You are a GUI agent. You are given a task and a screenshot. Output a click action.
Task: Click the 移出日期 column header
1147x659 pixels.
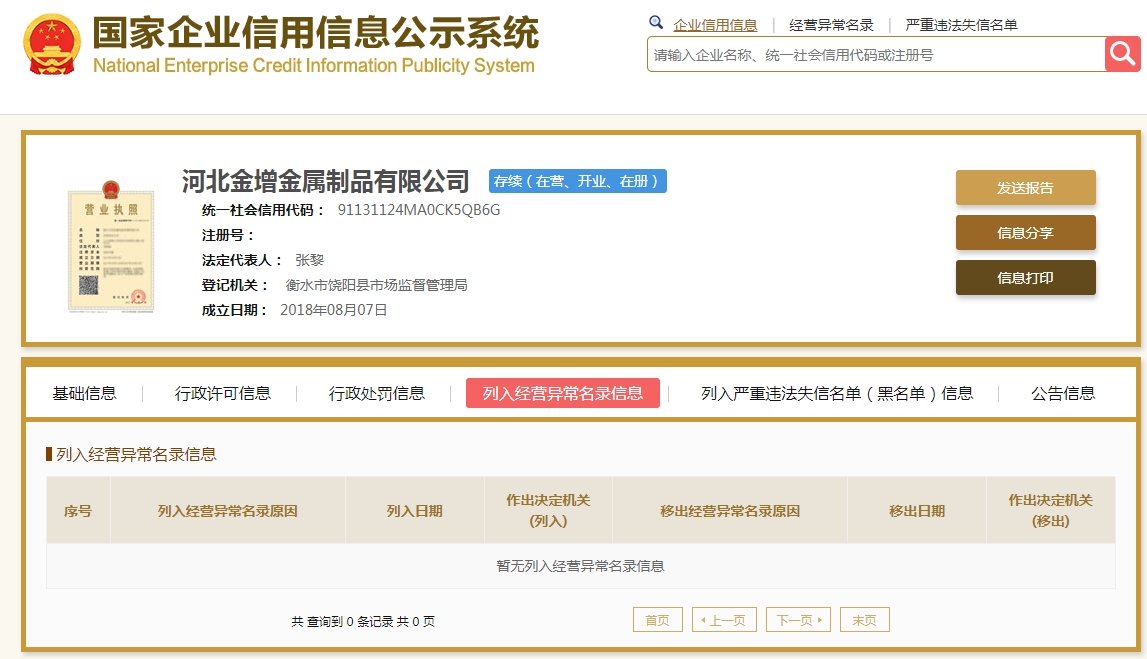917,511
